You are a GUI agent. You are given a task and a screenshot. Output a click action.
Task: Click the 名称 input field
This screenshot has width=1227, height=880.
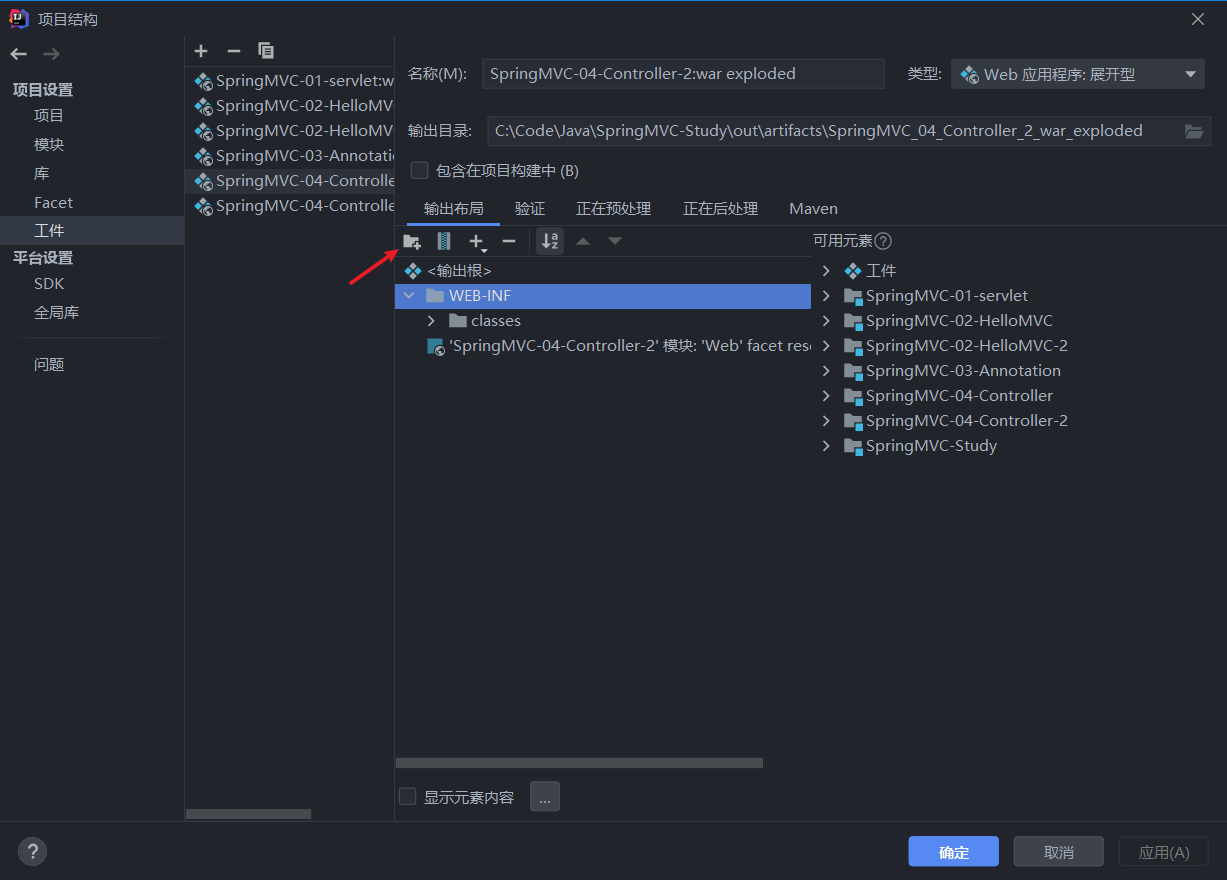tap(683, 74)
